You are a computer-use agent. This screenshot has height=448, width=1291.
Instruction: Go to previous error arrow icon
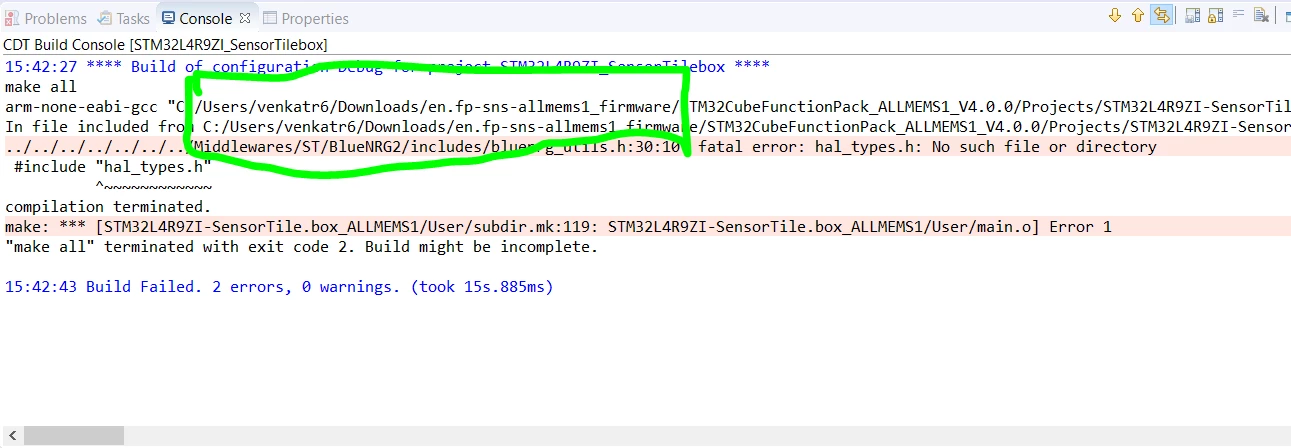coord(1137,15)
